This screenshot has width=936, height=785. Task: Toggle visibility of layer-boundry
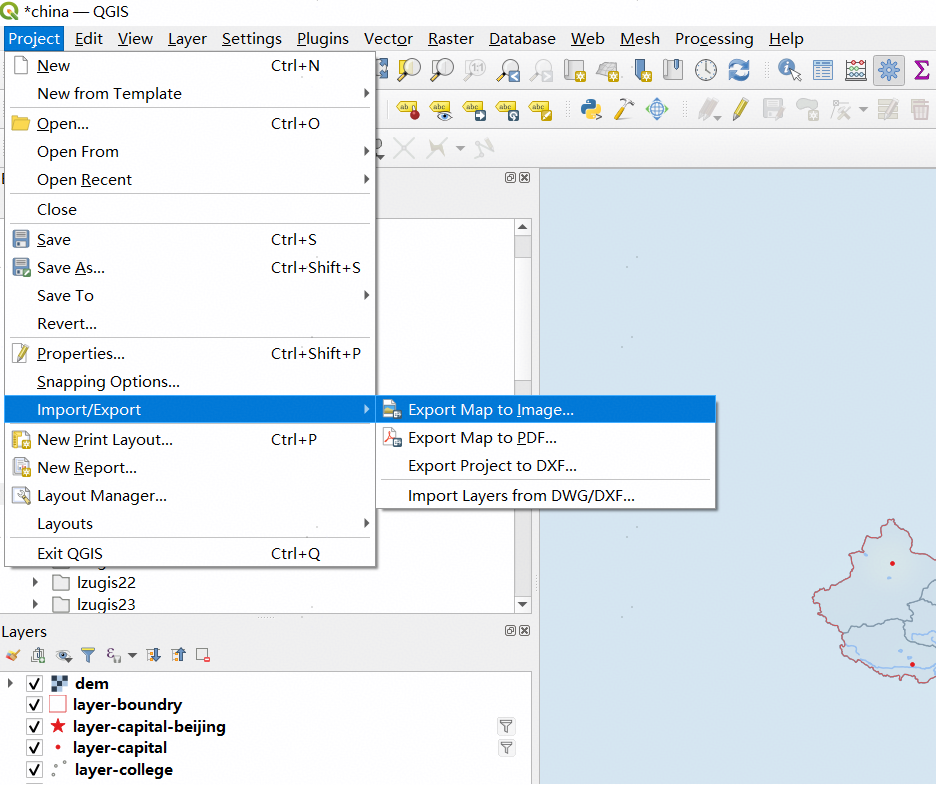point(35,705)
